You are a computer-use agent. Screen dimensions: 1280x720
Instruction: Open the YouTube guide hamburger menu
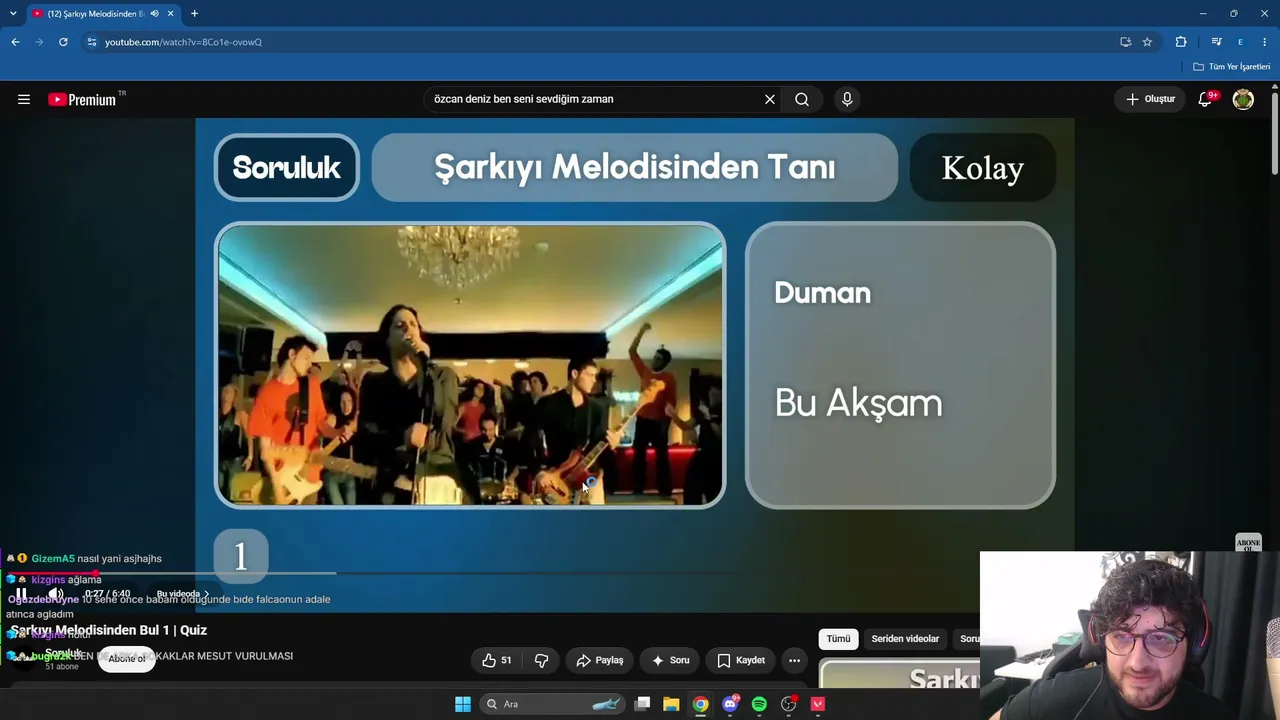coord(24,99)
